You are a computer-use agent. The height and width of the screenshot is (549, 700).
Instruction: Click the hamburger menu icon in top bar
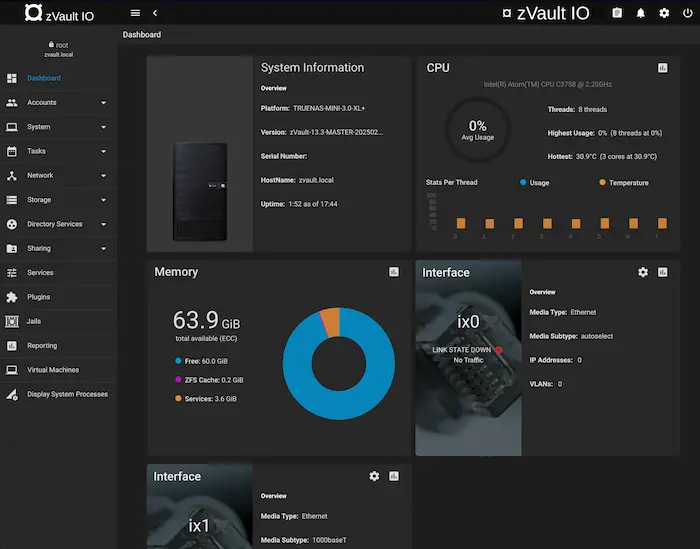[135, 13]
